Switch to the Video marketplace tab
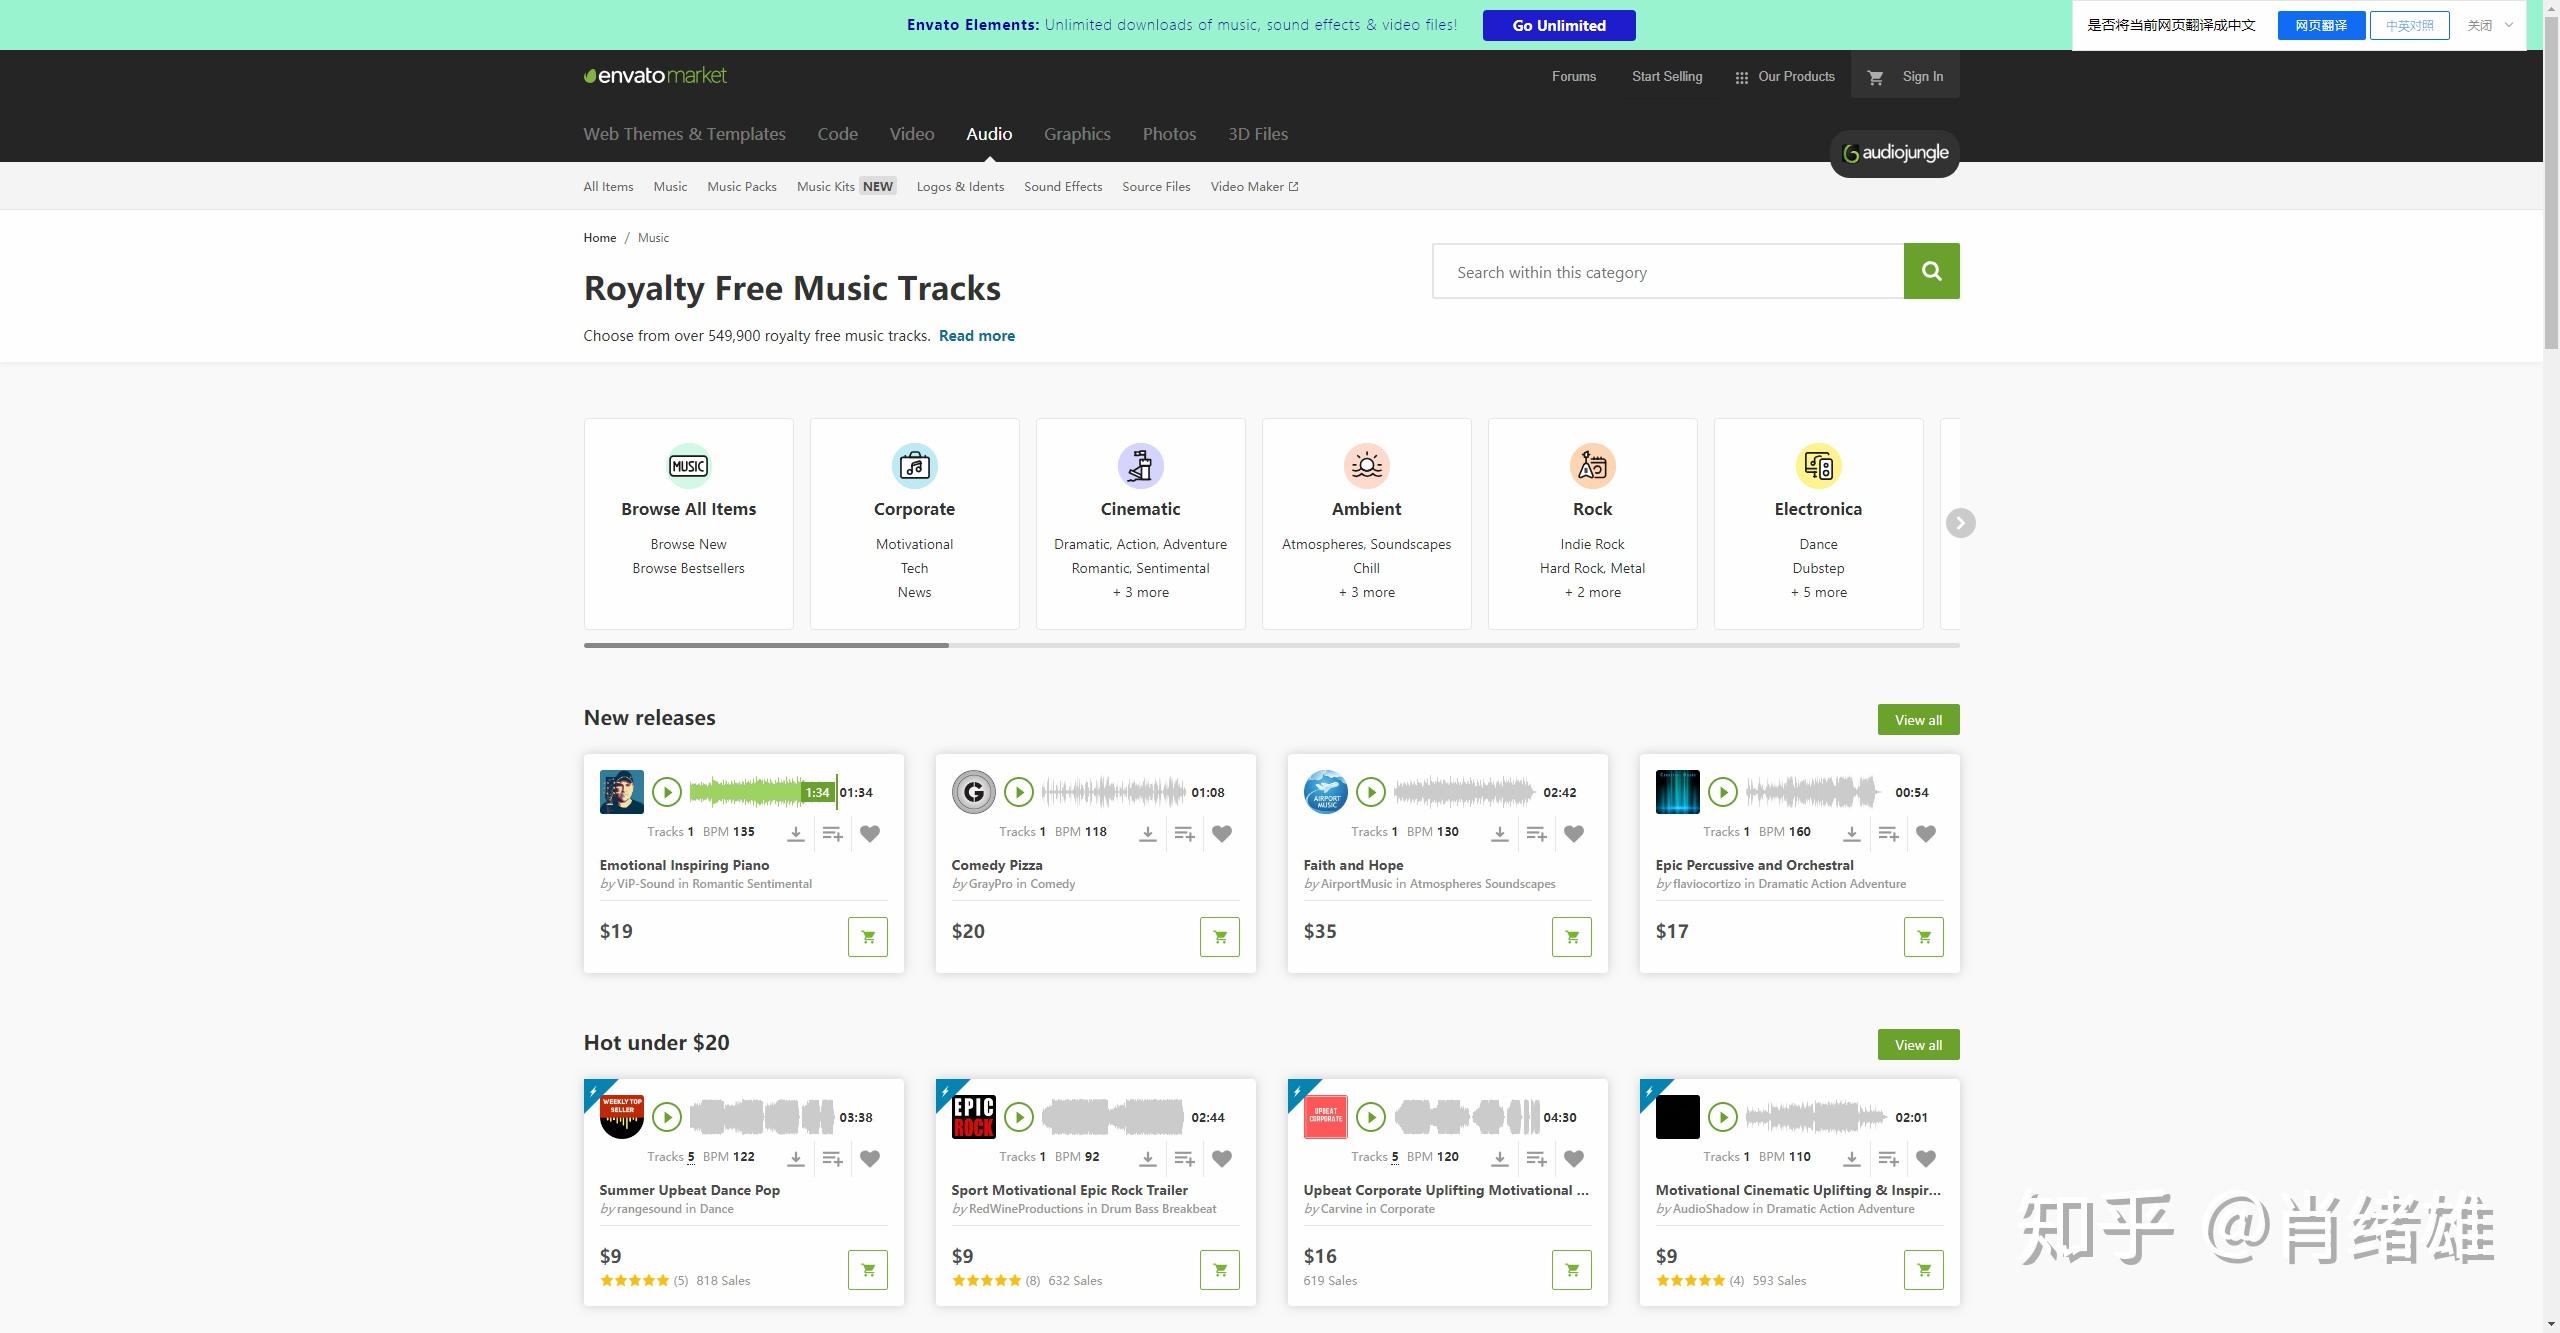The image size is (2560, 1333). tap(912, 134)
